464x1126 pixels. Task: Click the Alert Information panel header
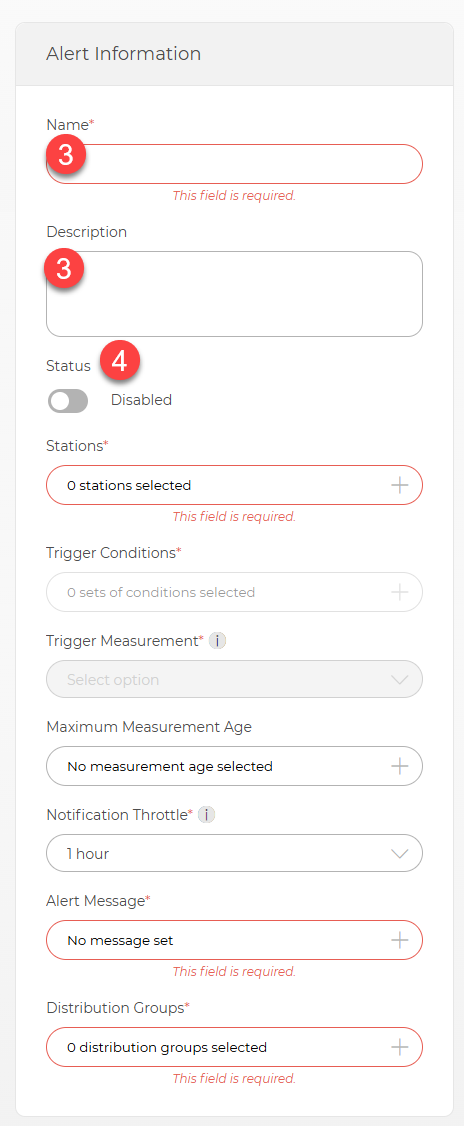click(234, 54)
